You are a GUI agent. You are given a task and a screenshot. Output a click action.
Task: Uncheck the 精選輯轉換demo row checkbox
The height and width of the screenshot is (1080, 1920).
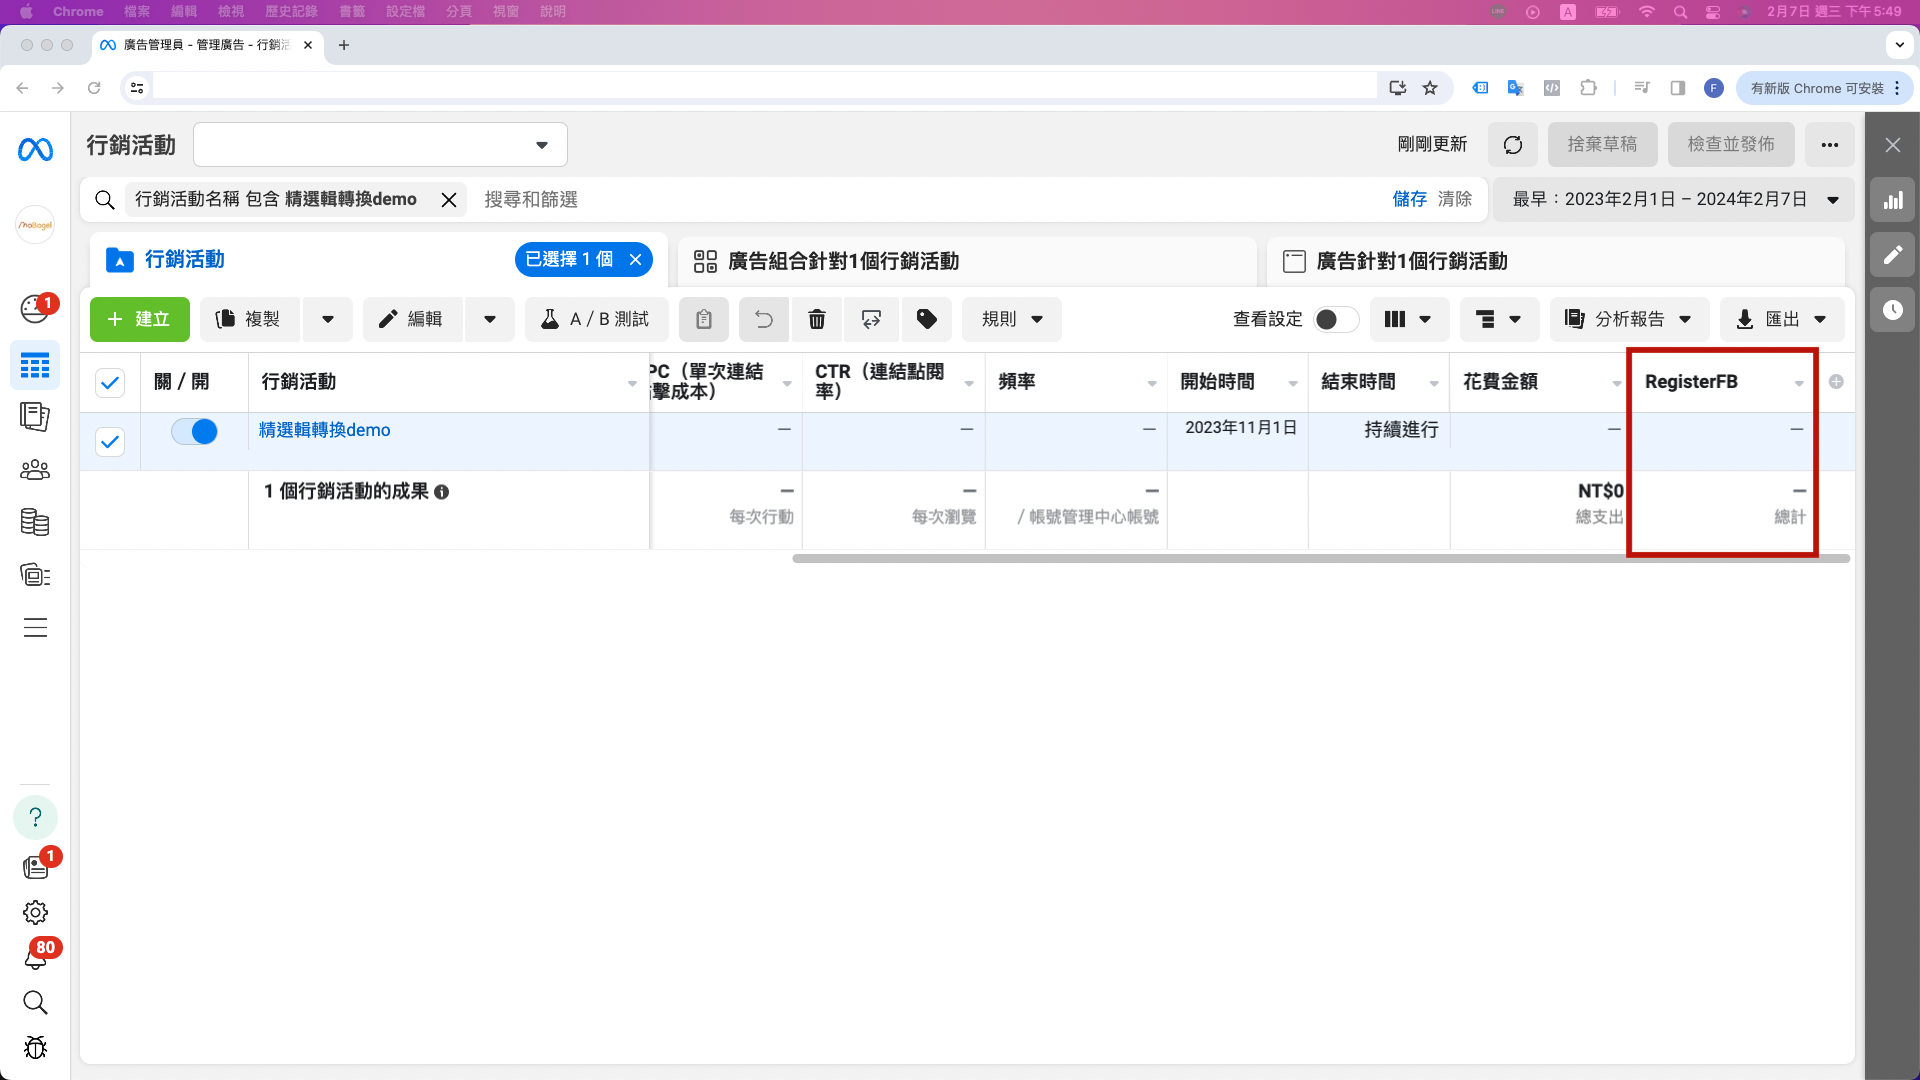tap(110, 441)
